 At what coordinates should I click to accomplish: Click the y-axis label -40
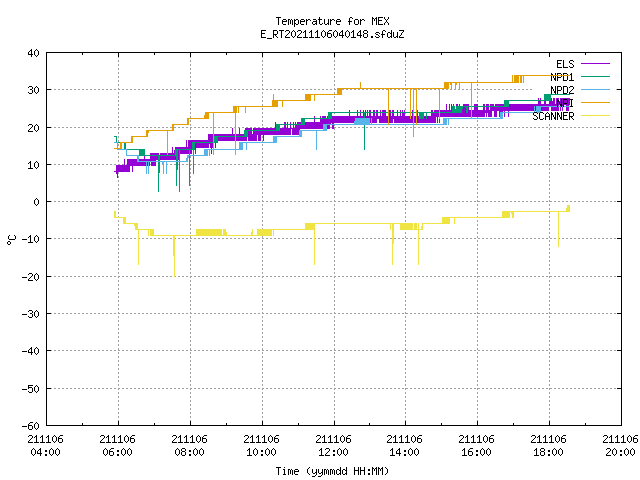[x=31, y=351]
